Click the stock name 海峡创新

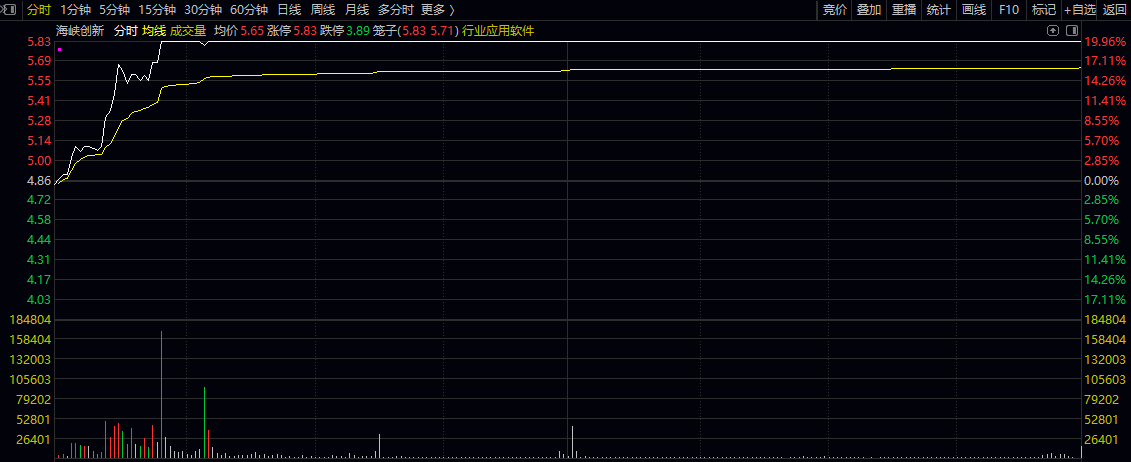[80, 31]
